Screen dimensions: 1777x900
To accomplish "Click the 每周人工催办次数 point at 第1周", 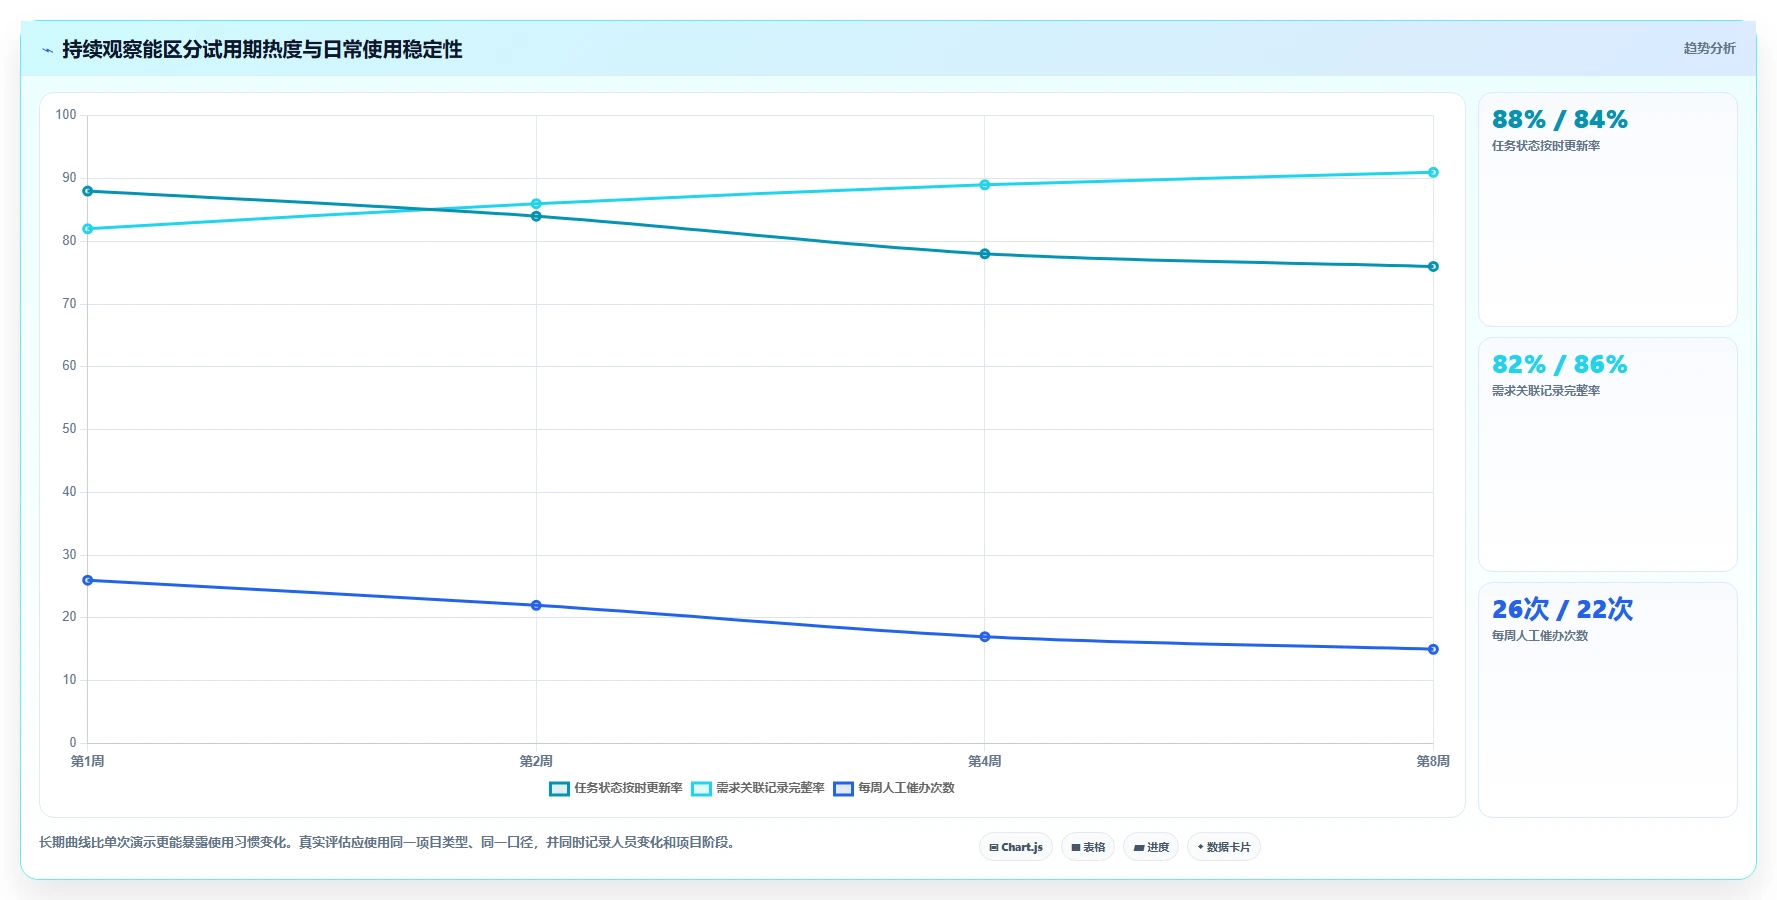I will [88, 580].
